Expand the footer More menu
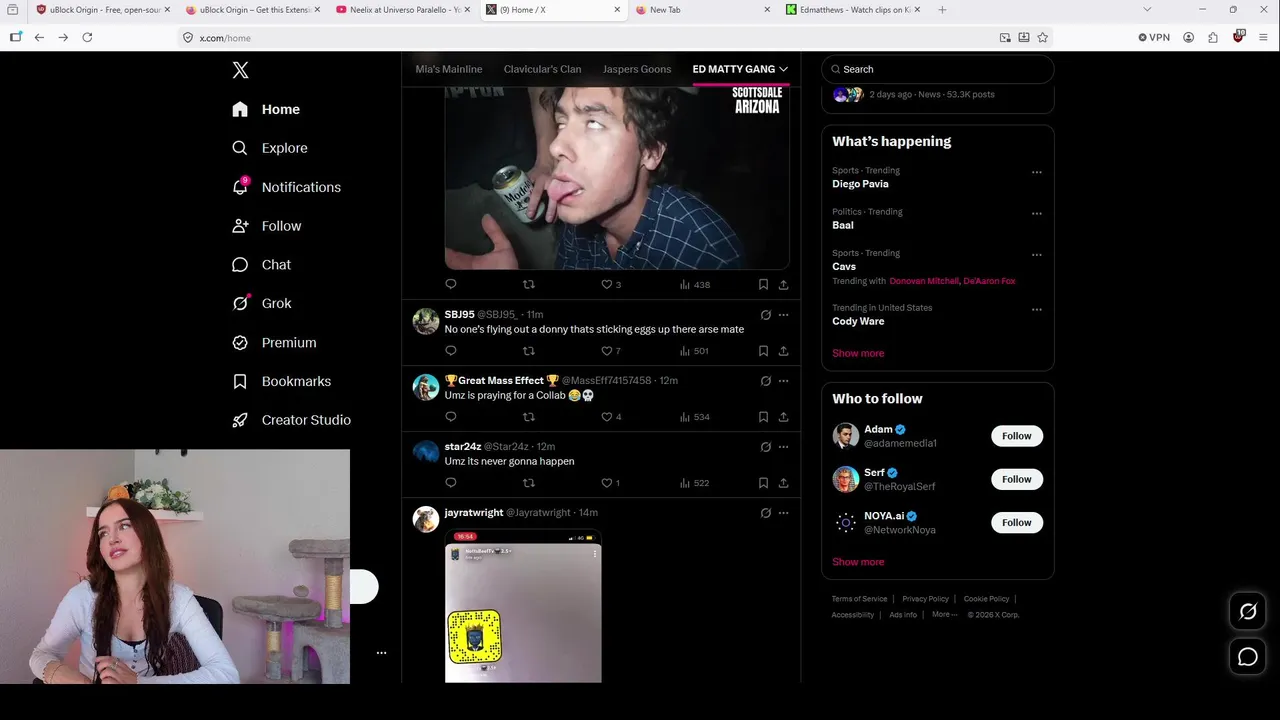This screenshot has height=720, width=1280. [x=945, y=615]
